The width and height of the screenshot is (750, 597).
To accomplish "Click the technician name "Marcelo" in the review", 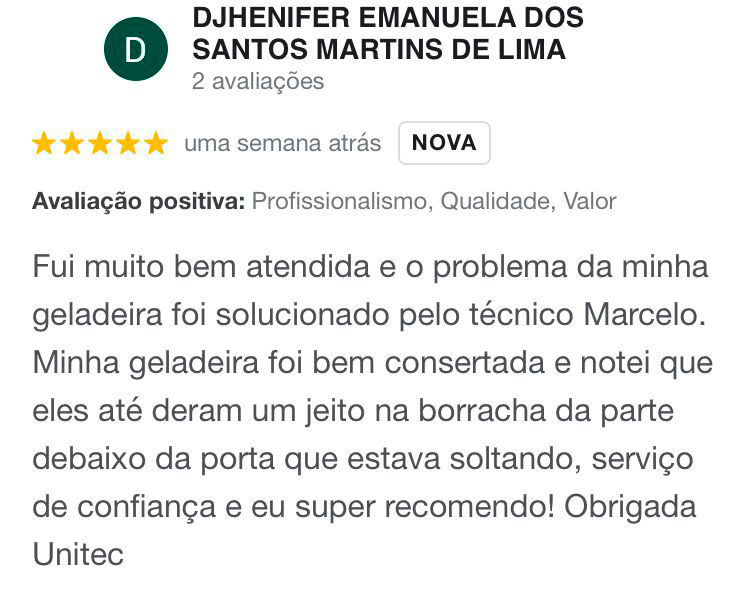I will (640, 314).
